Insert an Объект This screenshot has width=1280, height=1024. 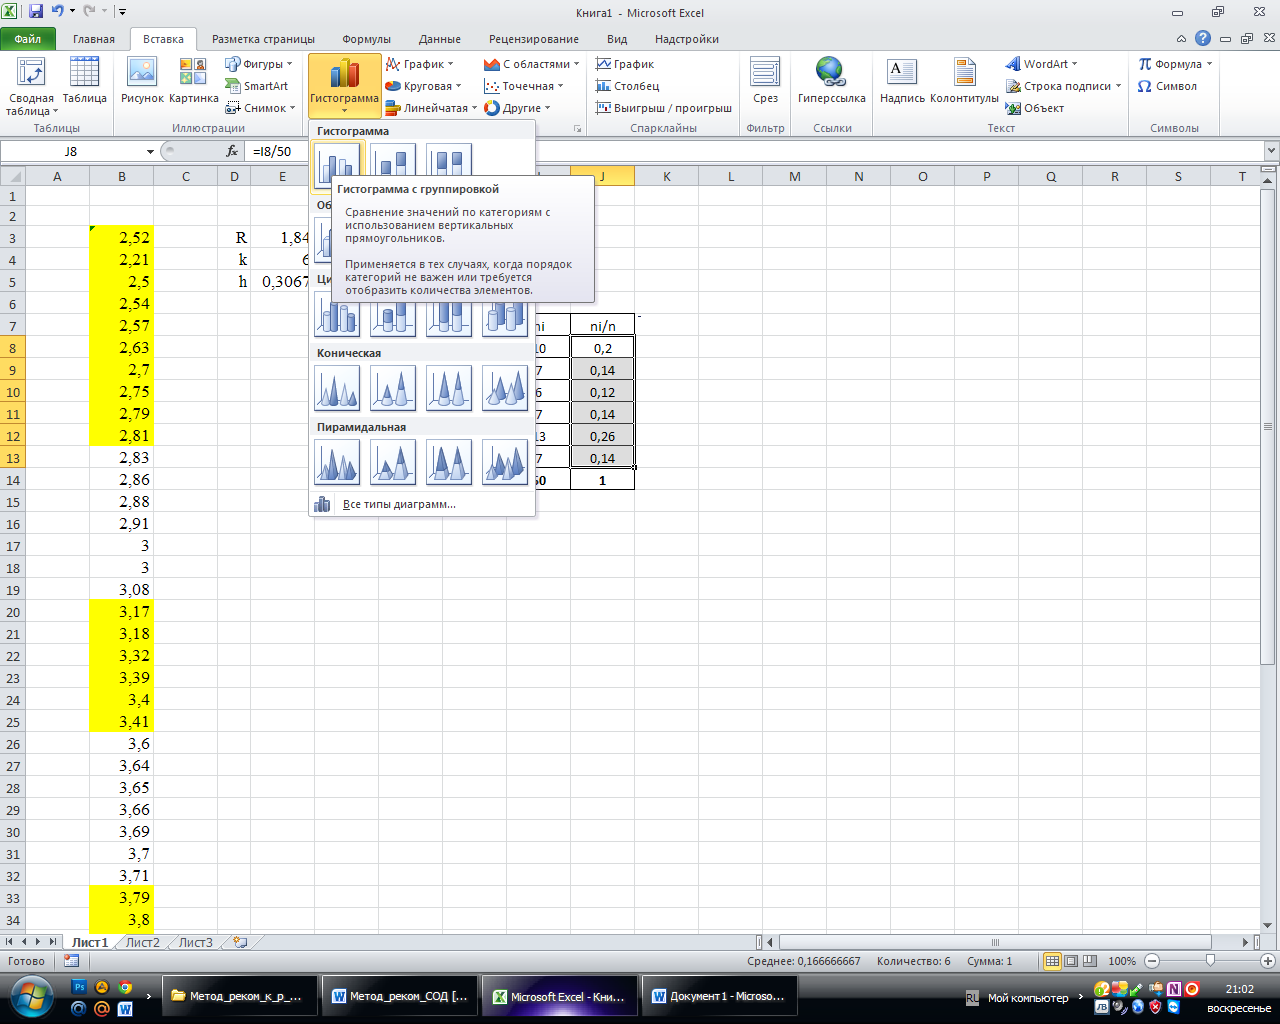(1035, 108)
